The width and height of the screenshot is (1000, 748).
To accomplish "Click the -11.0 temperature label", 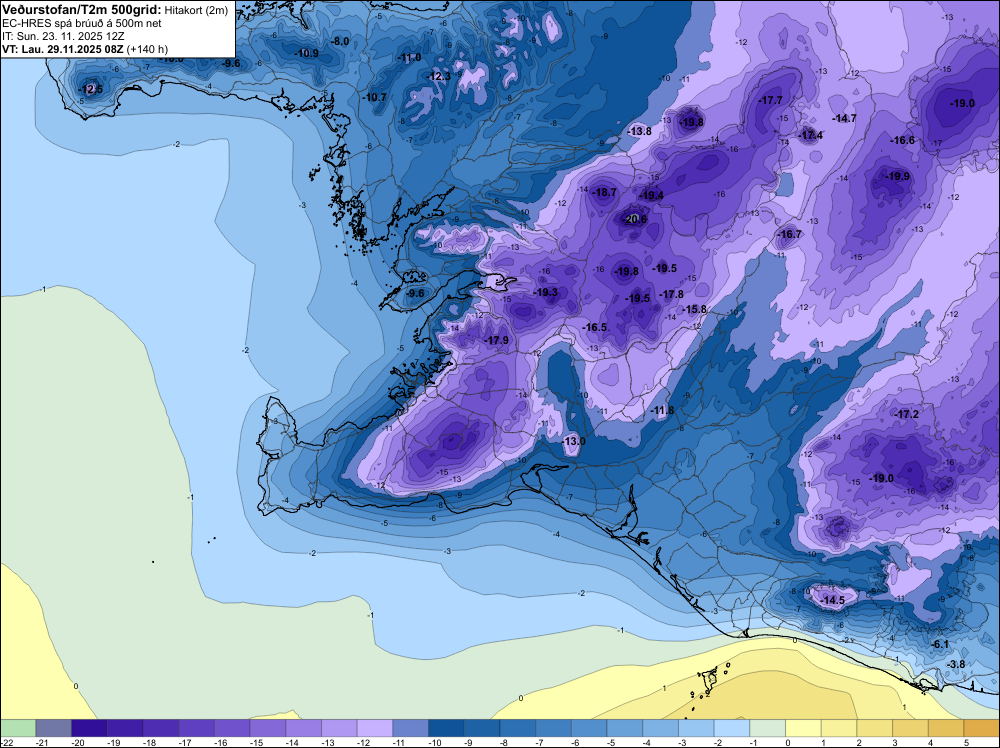I will (409, 58).
